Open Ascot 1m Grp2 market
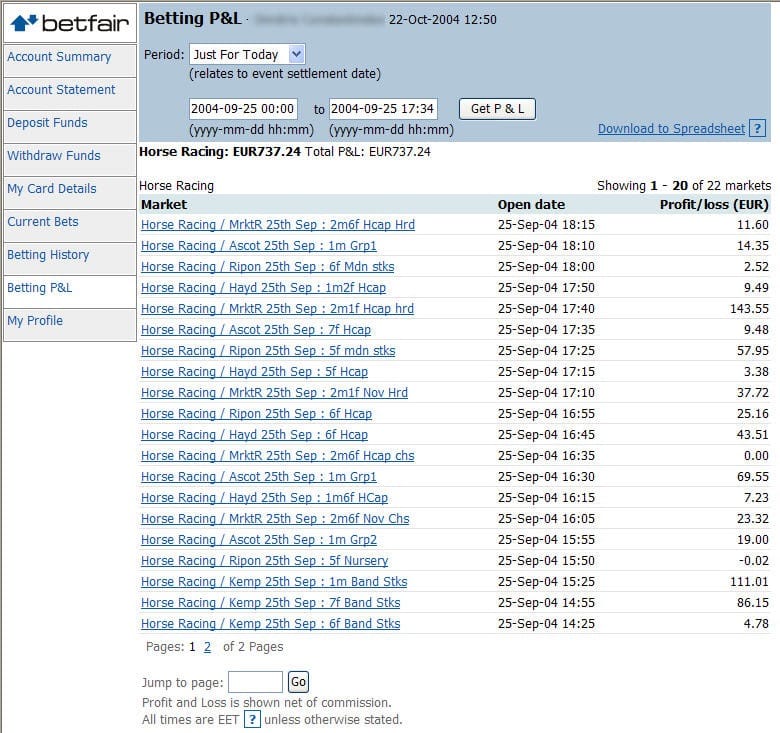The image size is (780, 733). tap(259, 540)
